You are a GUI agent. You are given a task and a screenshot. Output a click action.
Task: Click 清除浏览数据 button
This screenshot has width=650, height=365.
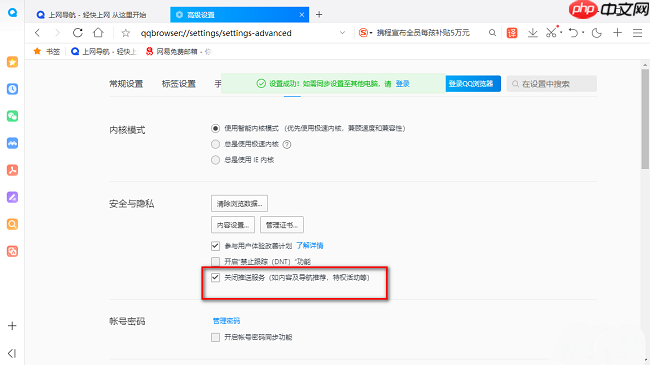coord(239,204)
